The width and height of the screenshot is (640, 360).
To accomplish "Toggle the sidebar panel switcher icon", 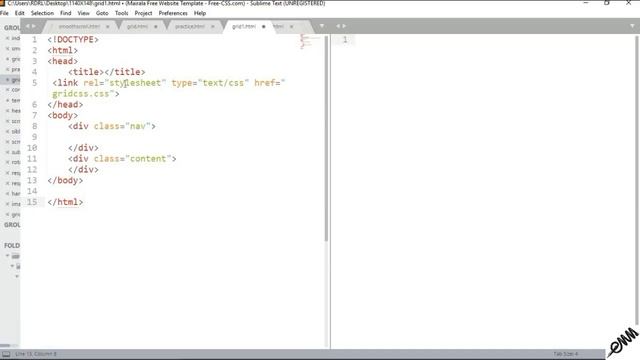I will [6, 354].
